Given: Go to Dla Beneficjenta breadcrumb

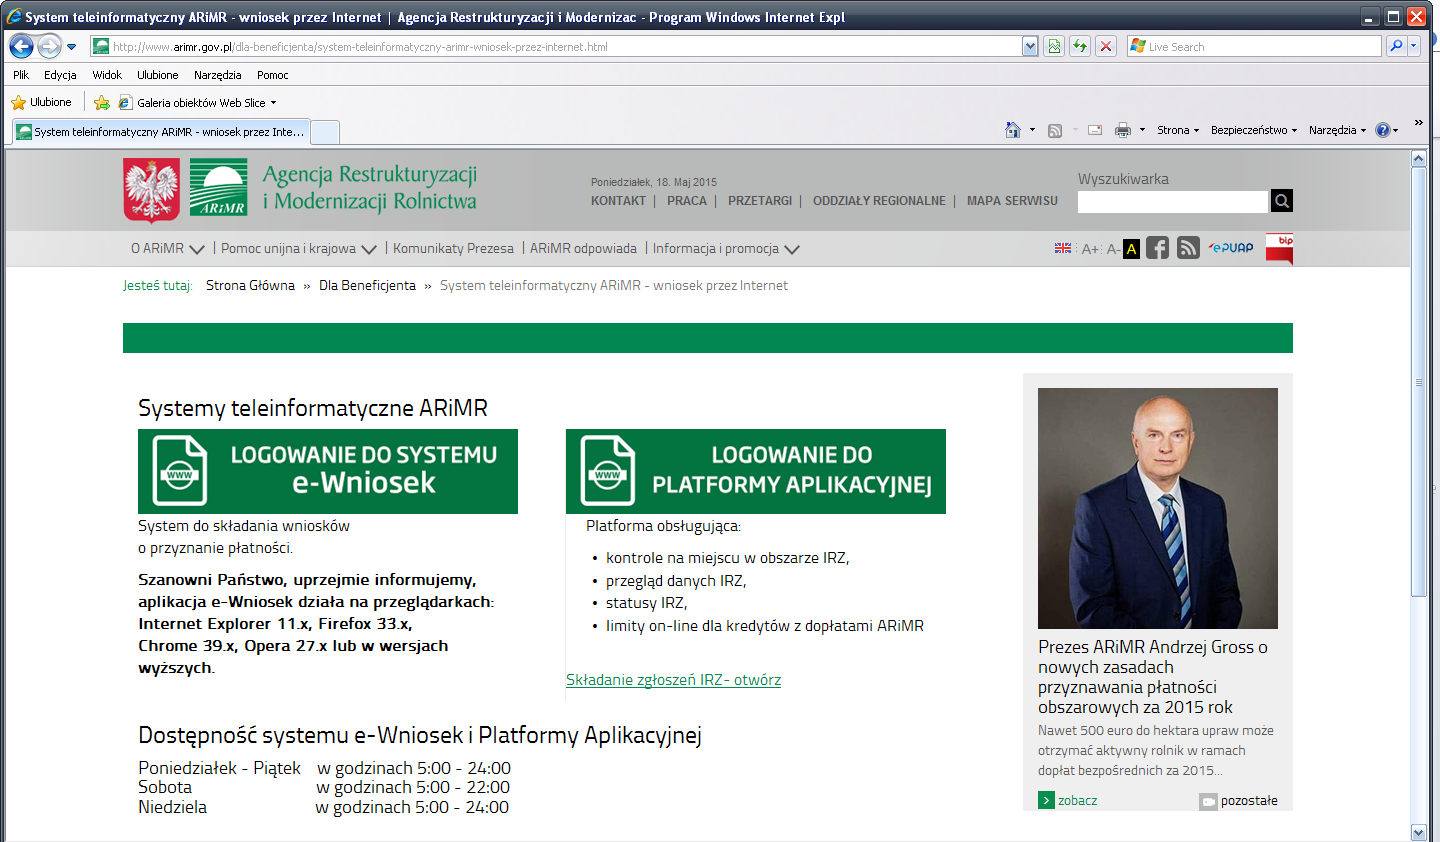Looking at the screenshot, I should click(x=367, y=285).
